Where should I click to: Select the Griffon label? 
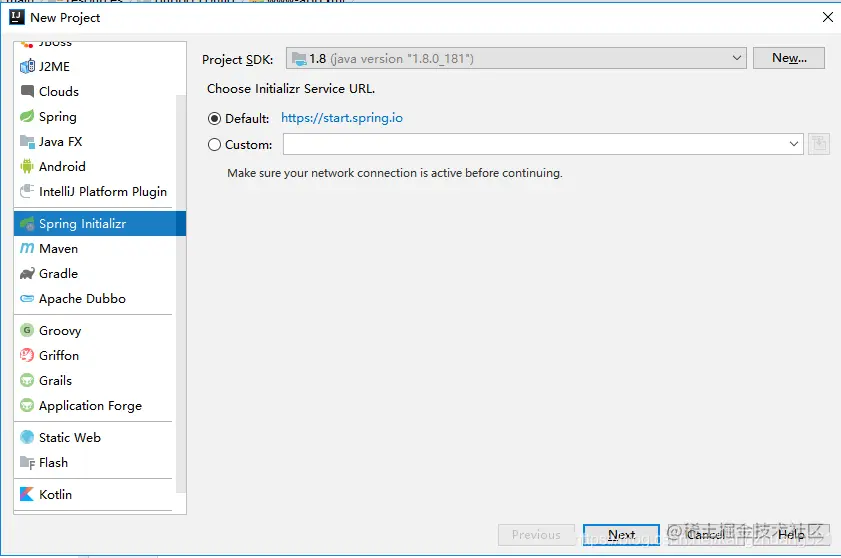click(58, 355)
